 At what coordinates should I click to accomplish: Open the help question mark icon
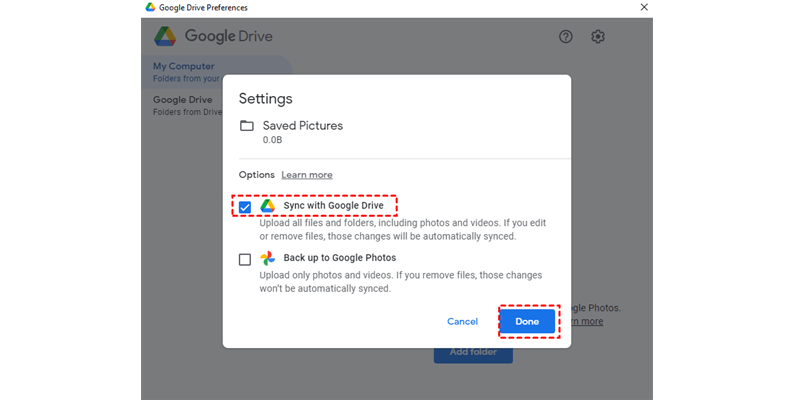(566, 37)
